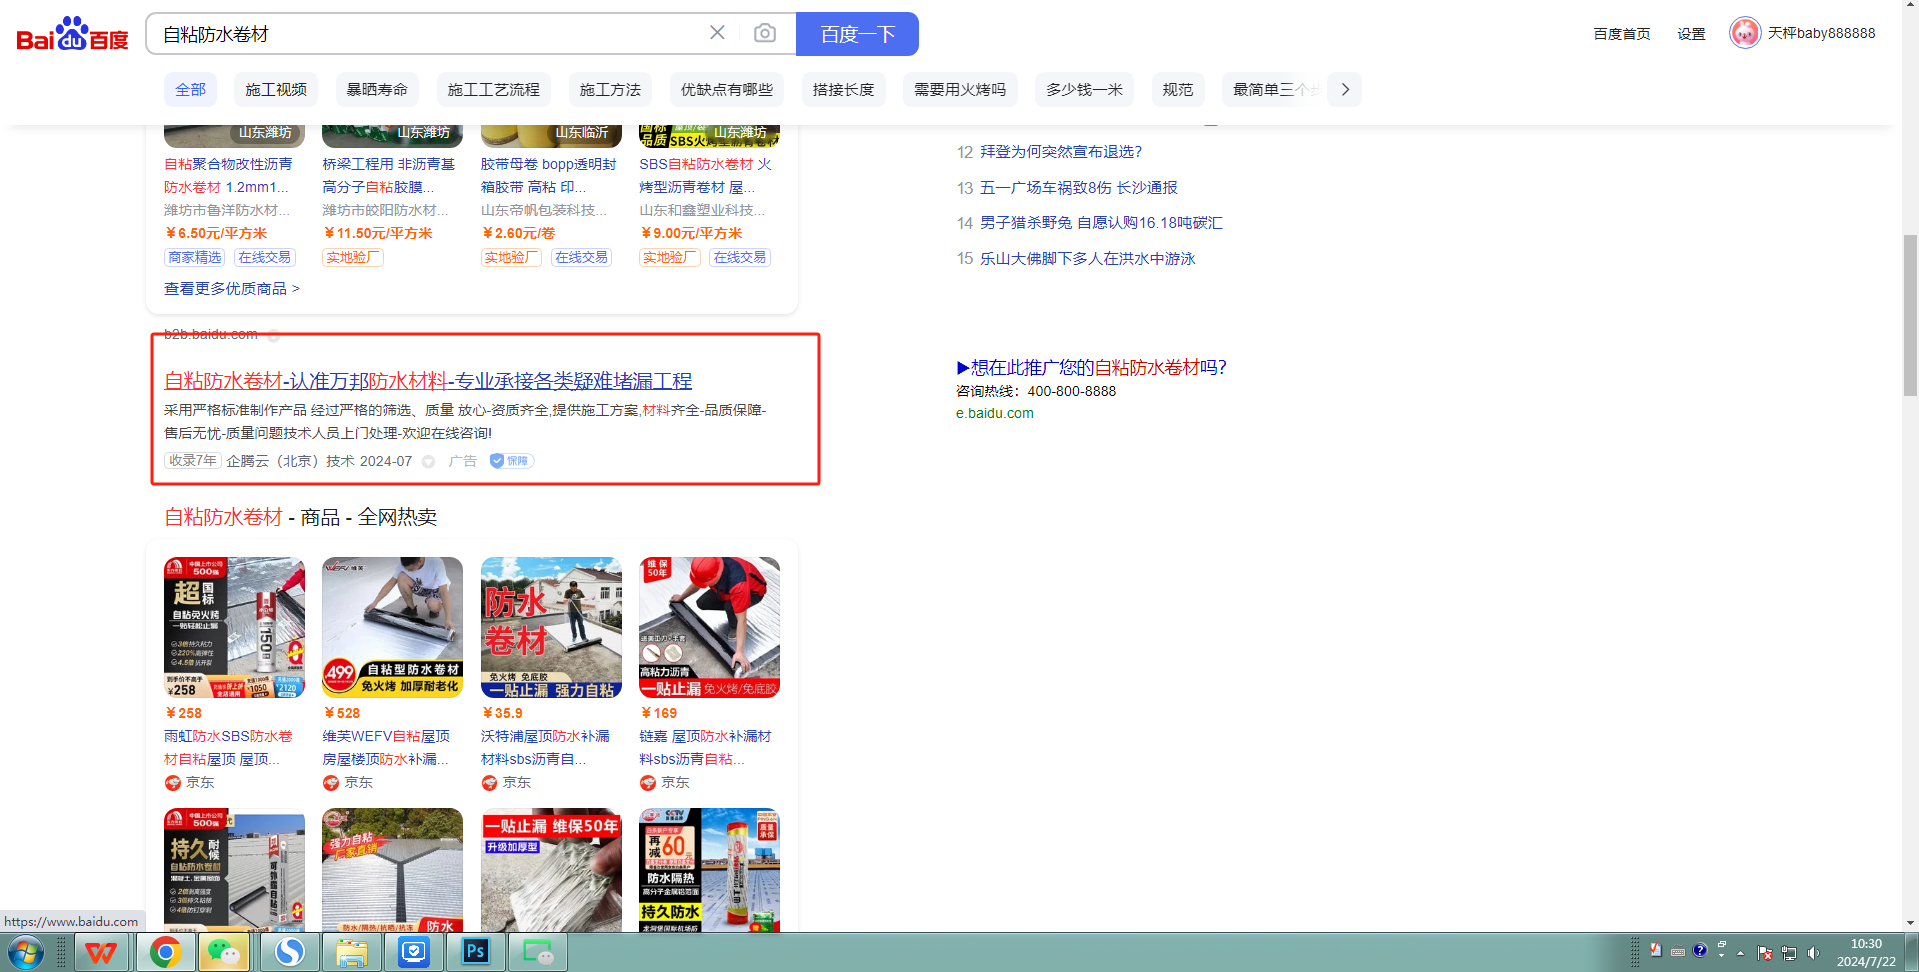The width and height of the screenshot is (1919, 972).
Task: Open the 桥梁工程用非沥青基 product link
Action: pyautogui.click(x=389, y=175)
